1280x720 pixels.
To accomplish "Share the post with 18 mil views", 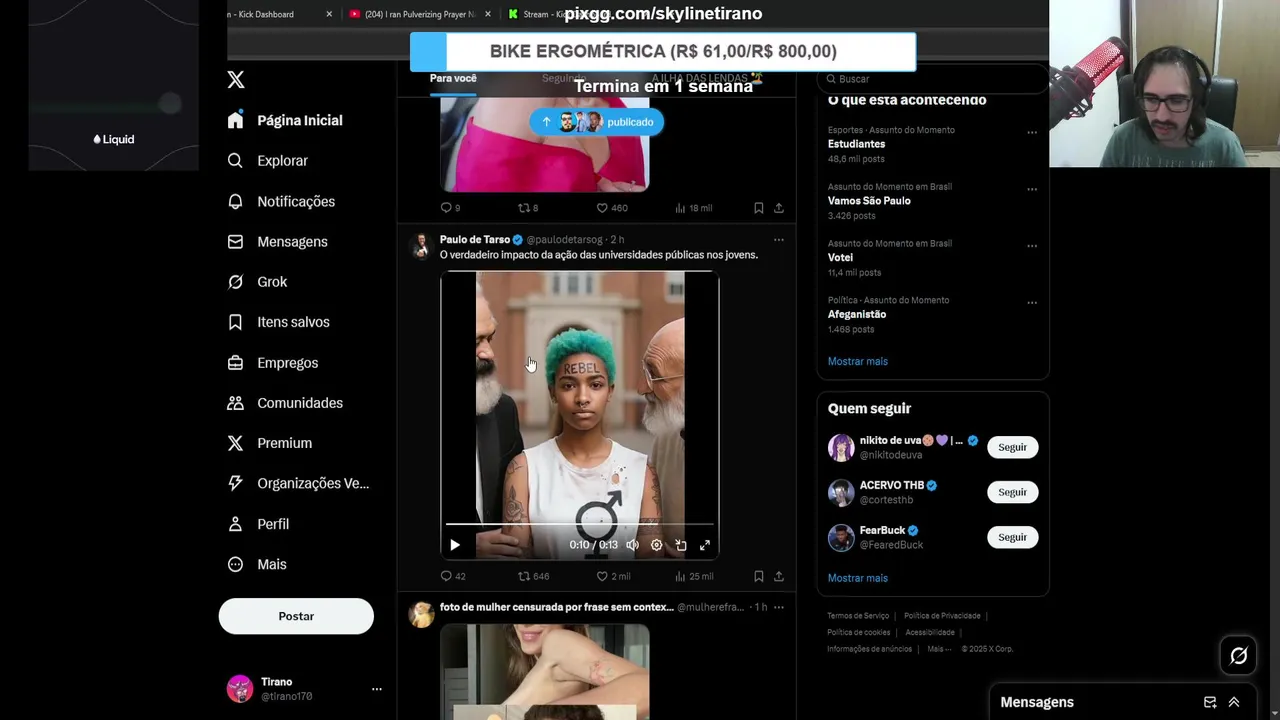I will tap(778, 208).
